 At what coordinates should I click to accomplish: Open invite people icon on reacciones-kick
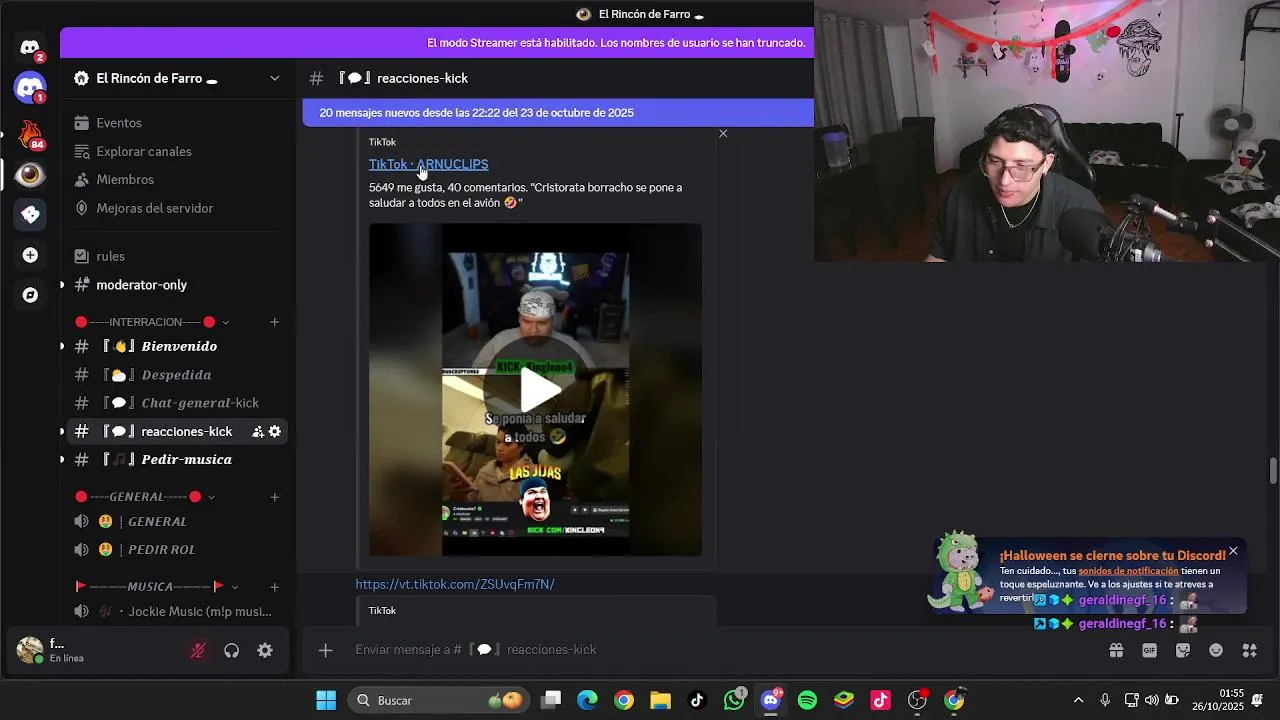(258, 432)
